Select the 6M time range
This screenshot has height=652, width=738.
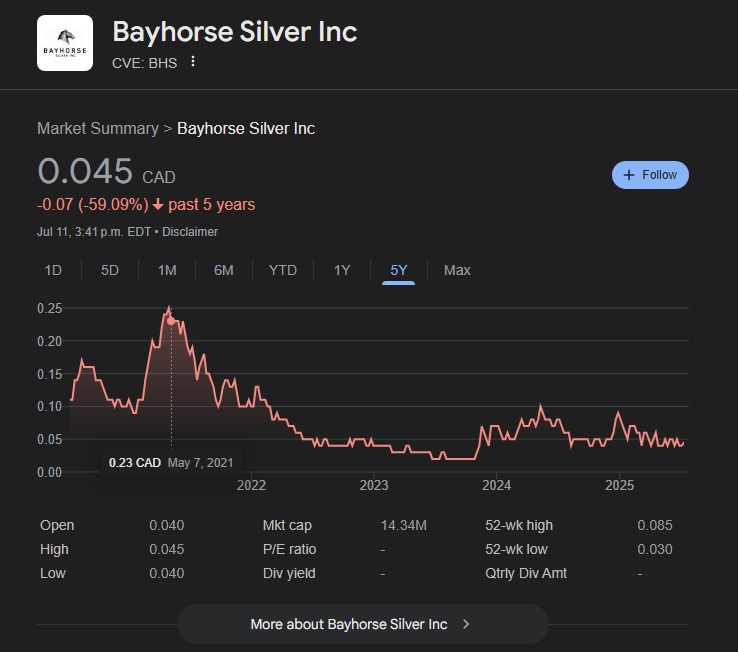click(x=224, y=270)
